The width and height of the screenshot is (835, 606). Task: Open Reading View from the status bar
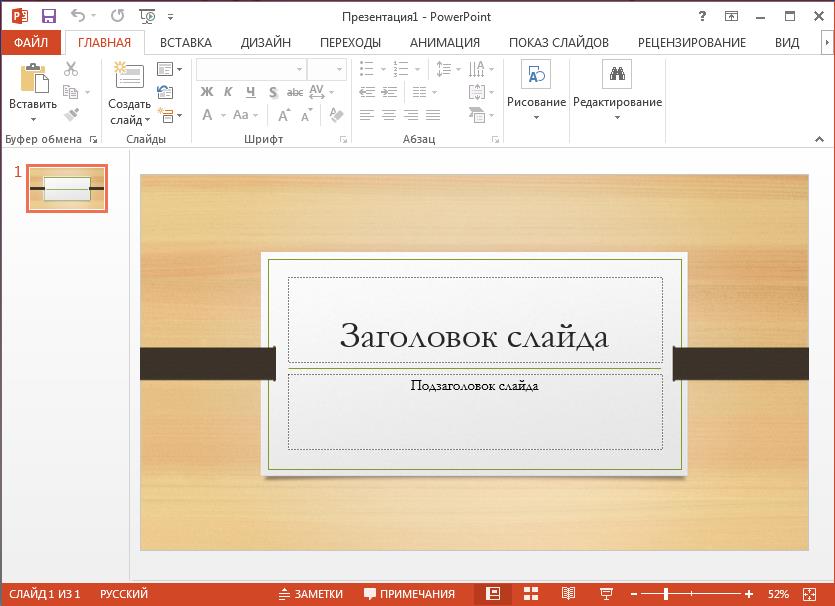tap(568, 593)
